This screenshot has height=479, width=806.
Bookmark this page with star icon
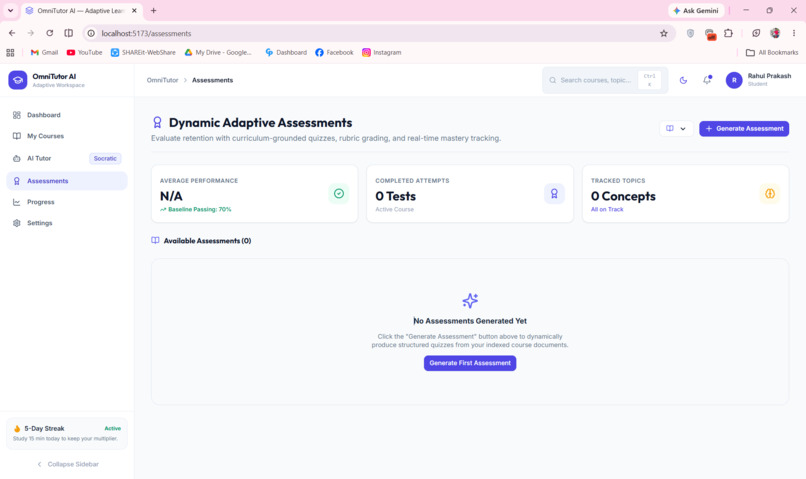664,33
